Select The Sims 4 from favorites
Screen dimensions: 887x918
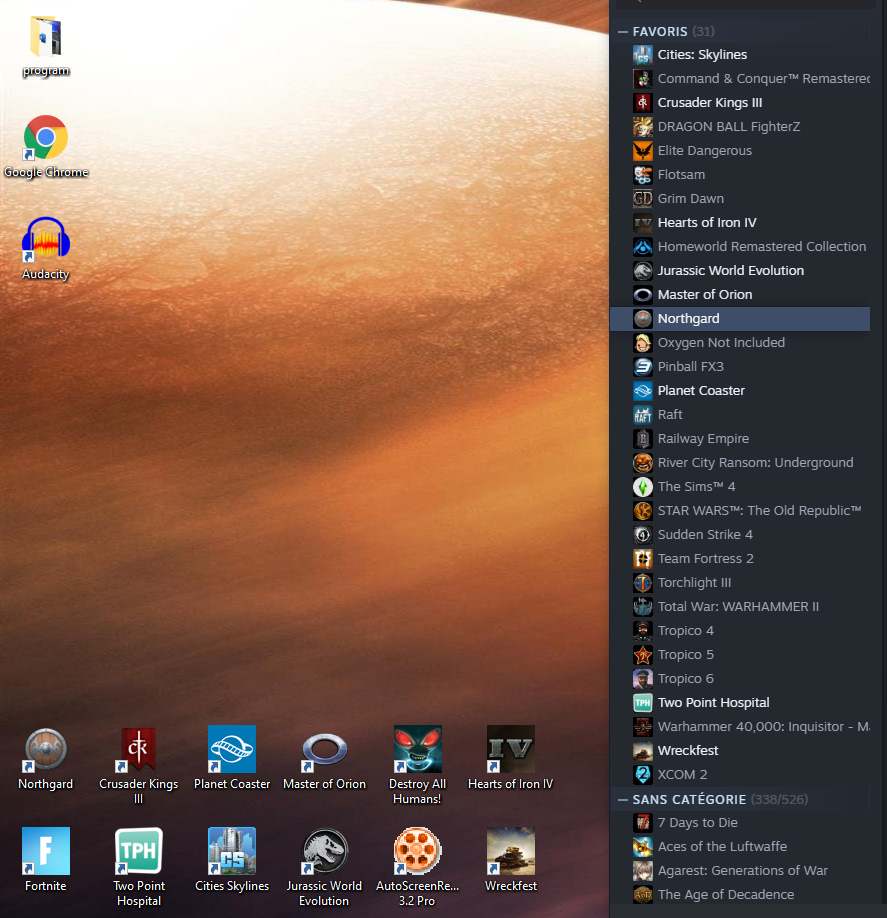(696, 487)
